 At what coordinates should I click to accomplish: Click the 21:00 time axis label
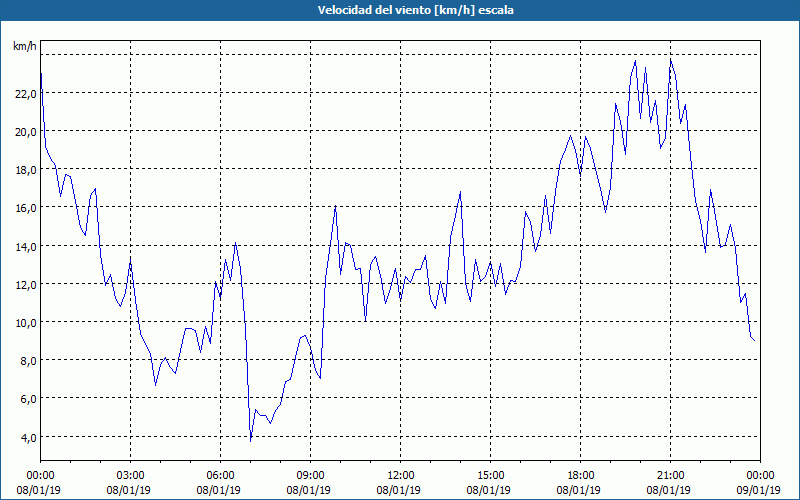(670, 476)
